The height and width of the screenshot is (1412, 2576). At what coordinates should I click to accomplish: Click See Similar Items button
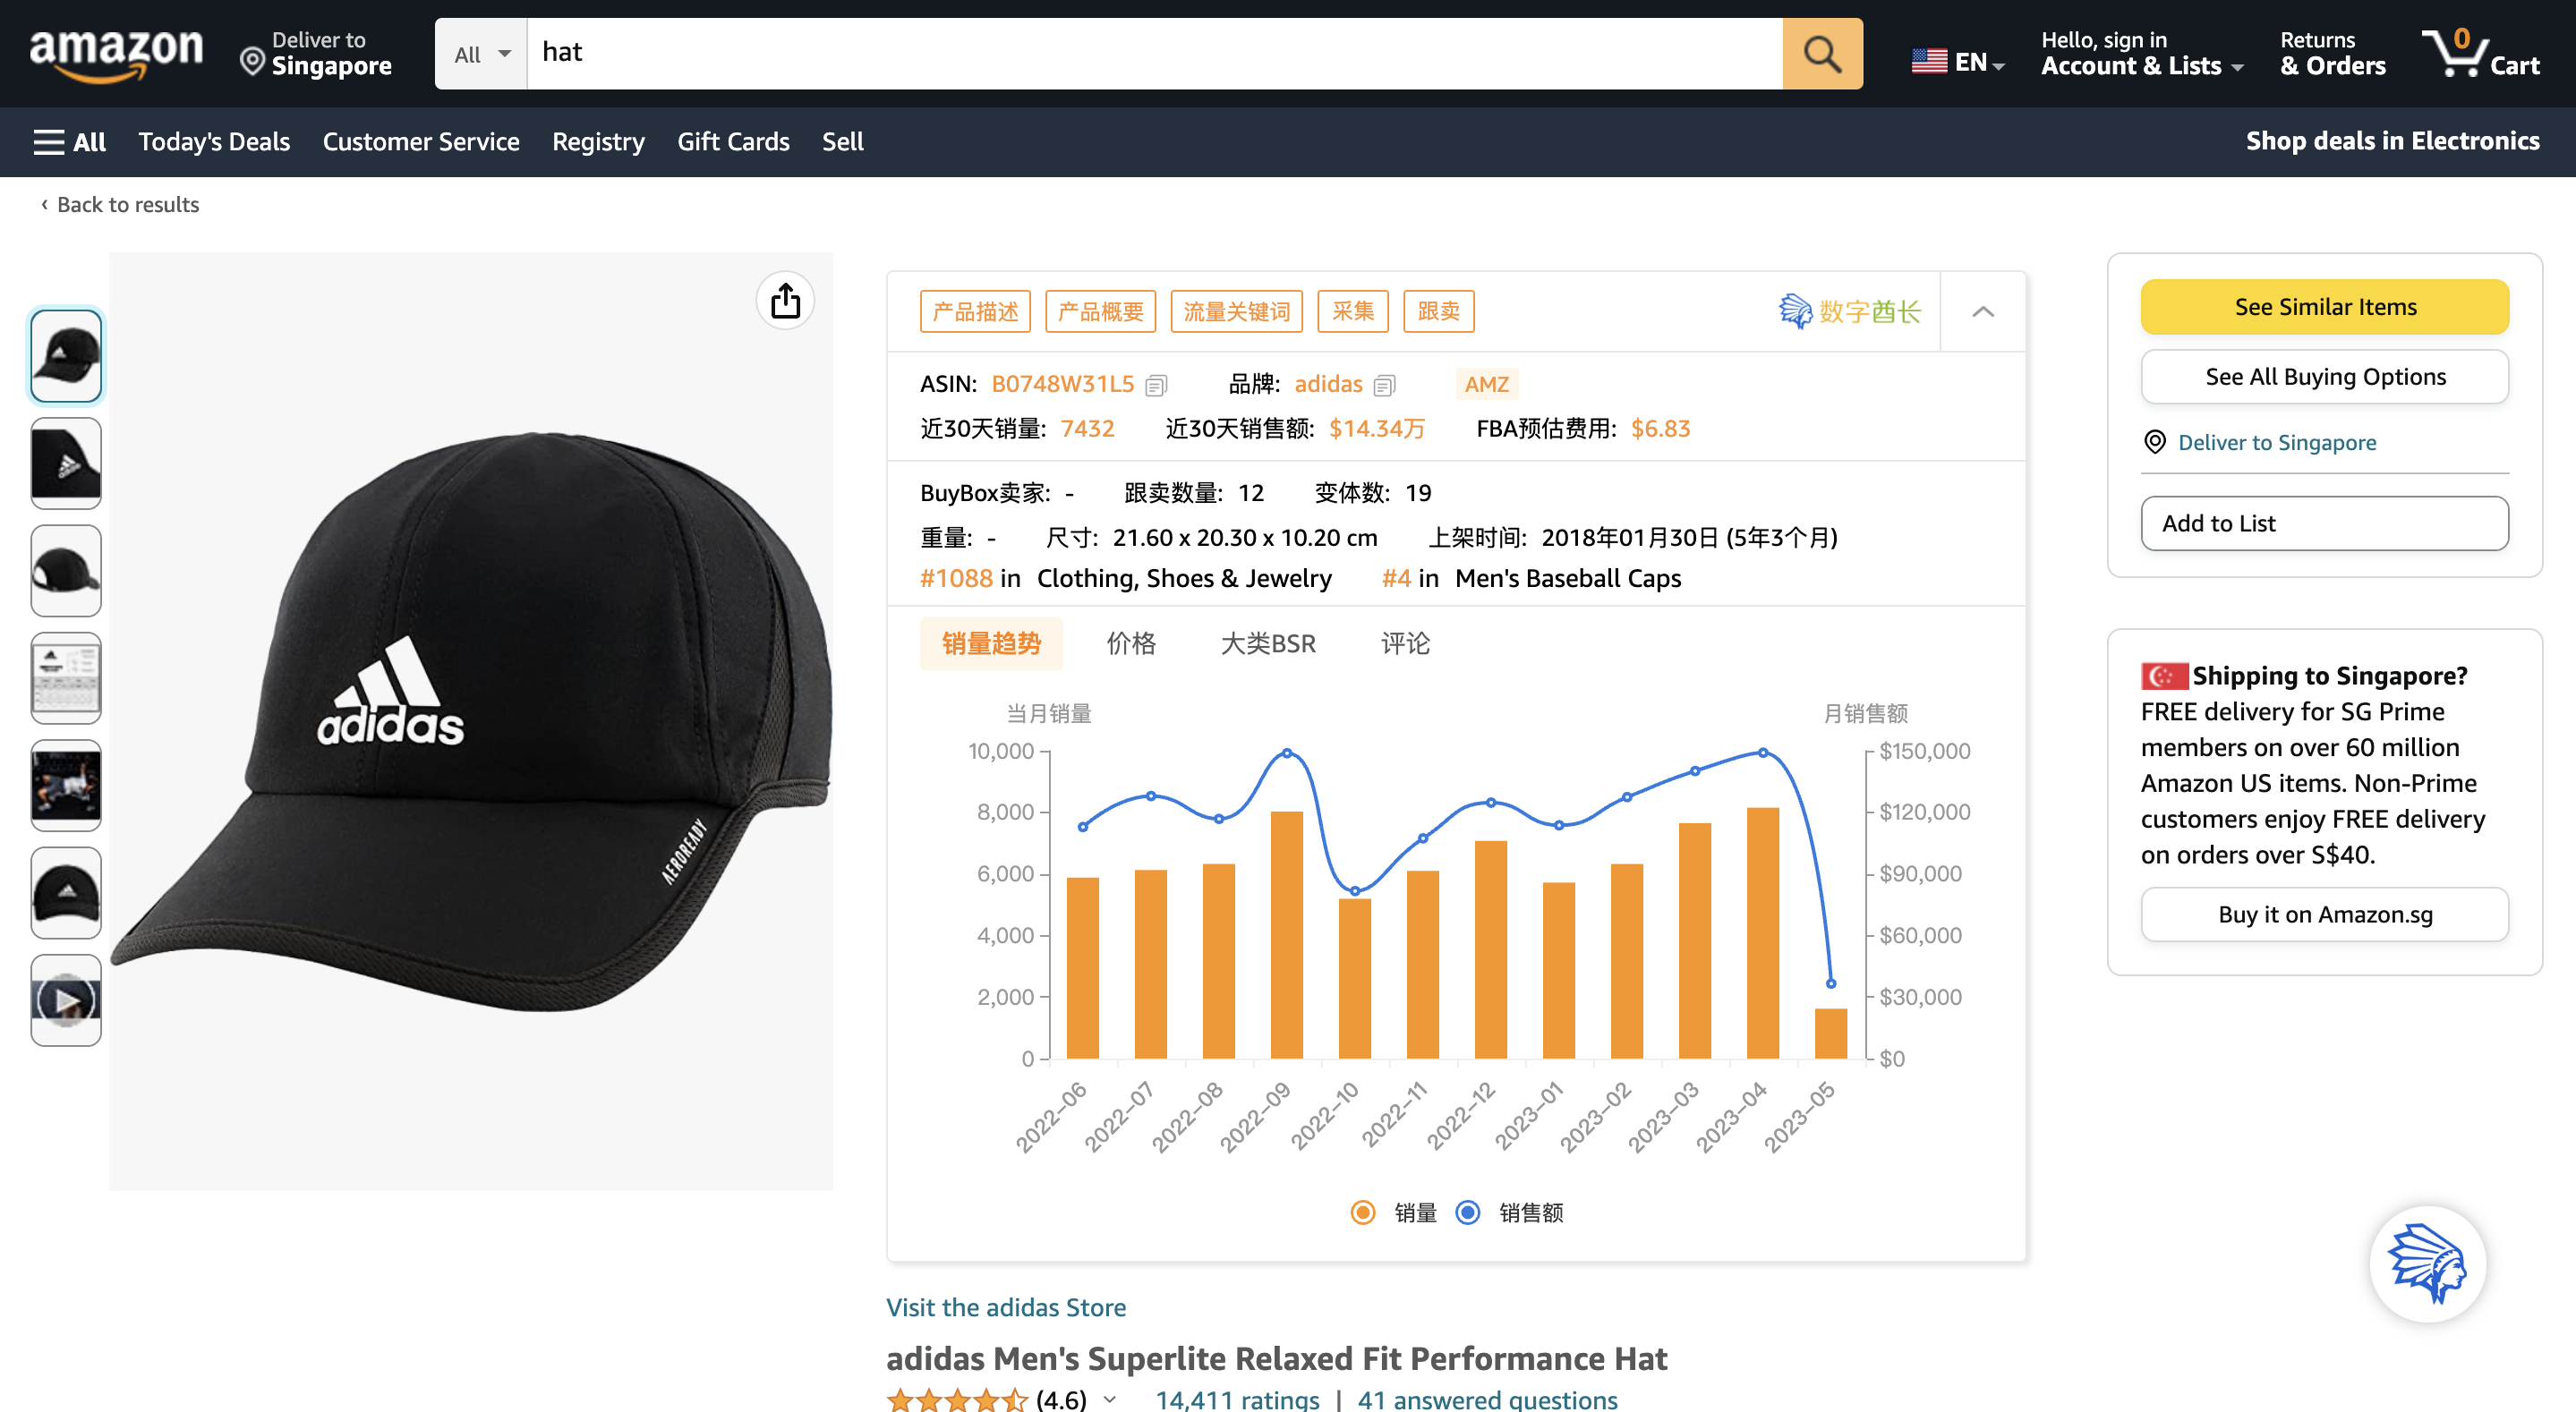tap(2324, 307)
